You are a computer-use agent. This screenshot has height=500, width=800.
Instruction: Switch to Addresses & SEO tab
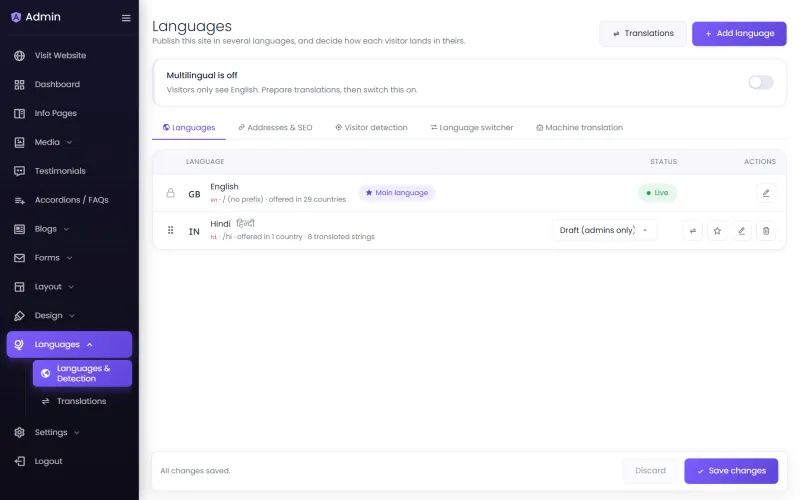coord(275,128)
